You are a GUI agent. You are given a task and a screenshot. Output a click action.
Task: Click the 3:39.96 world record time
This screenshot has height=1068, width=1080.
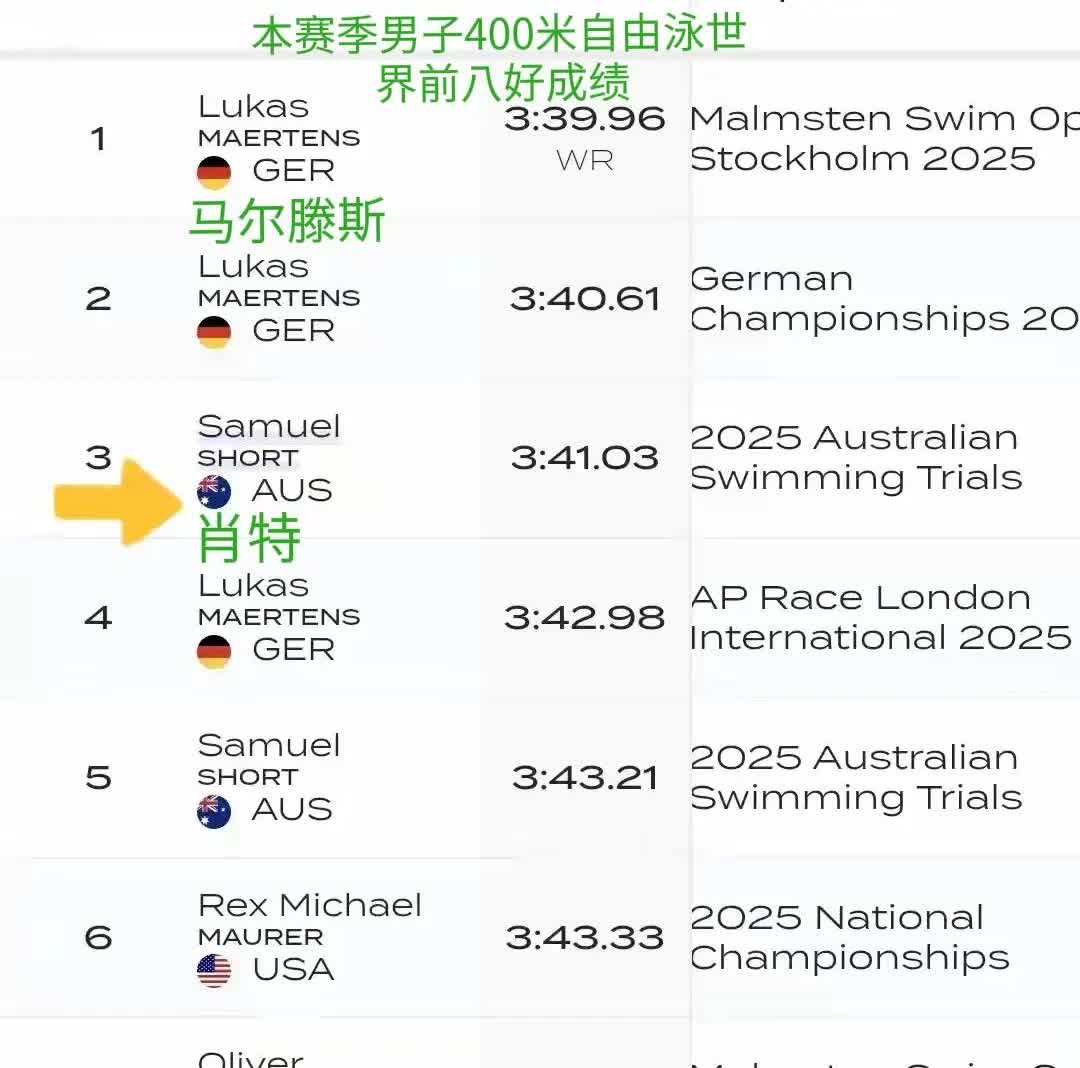(x=584, y=119)
